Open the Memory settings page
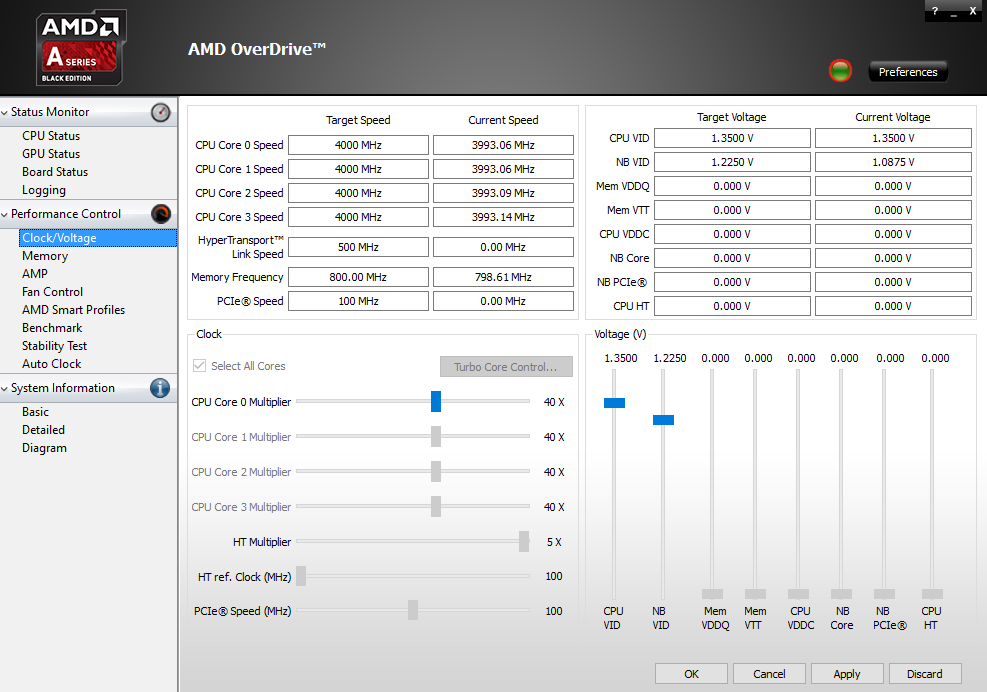This screenshot has height=692, width=987. pos(45,256)
